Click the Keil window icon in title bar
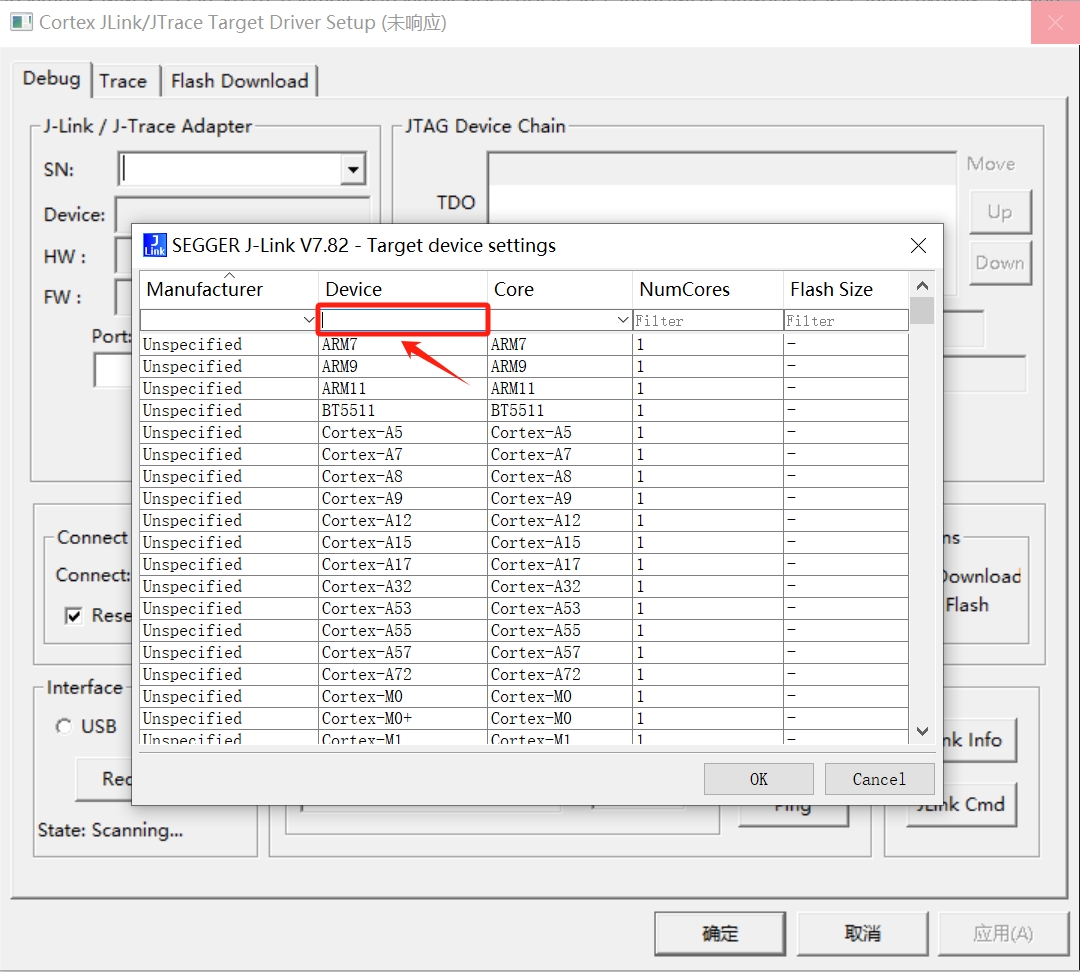The image size is (1080, 972). click(x=21, y=22)
